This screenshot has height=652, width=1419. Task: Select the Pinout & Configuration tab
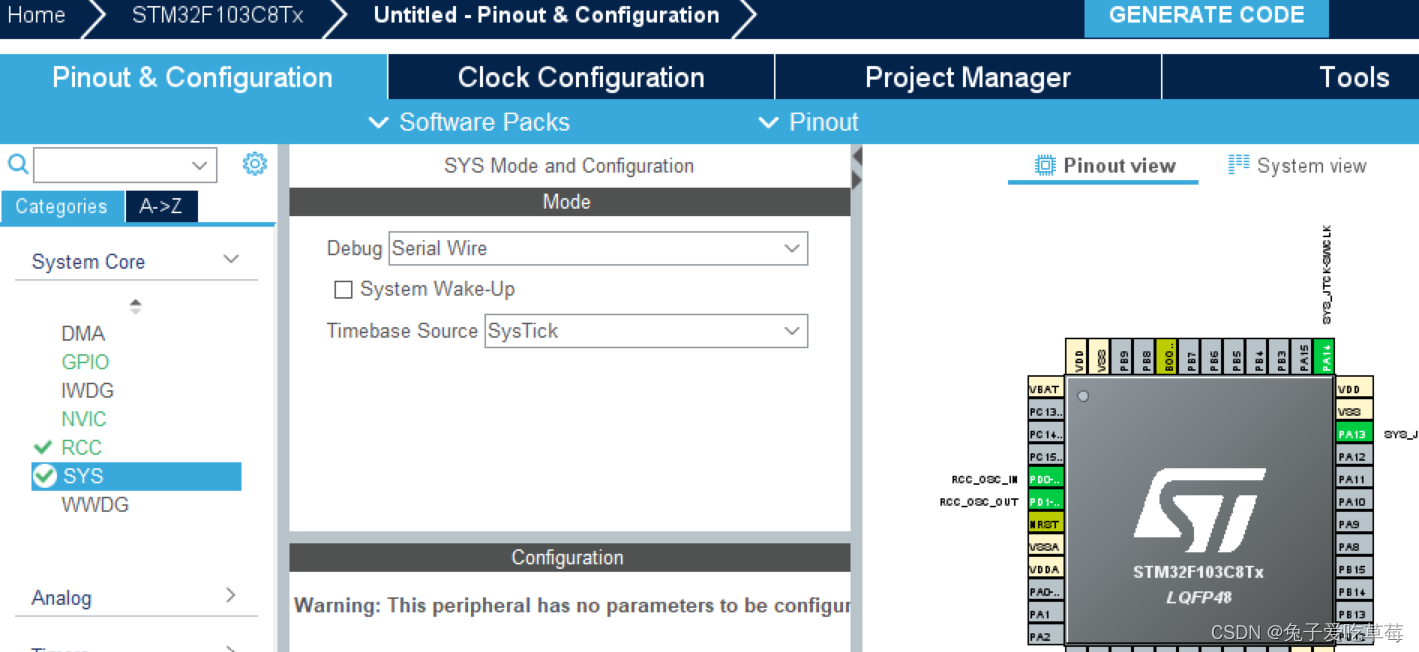coord(193,77)
